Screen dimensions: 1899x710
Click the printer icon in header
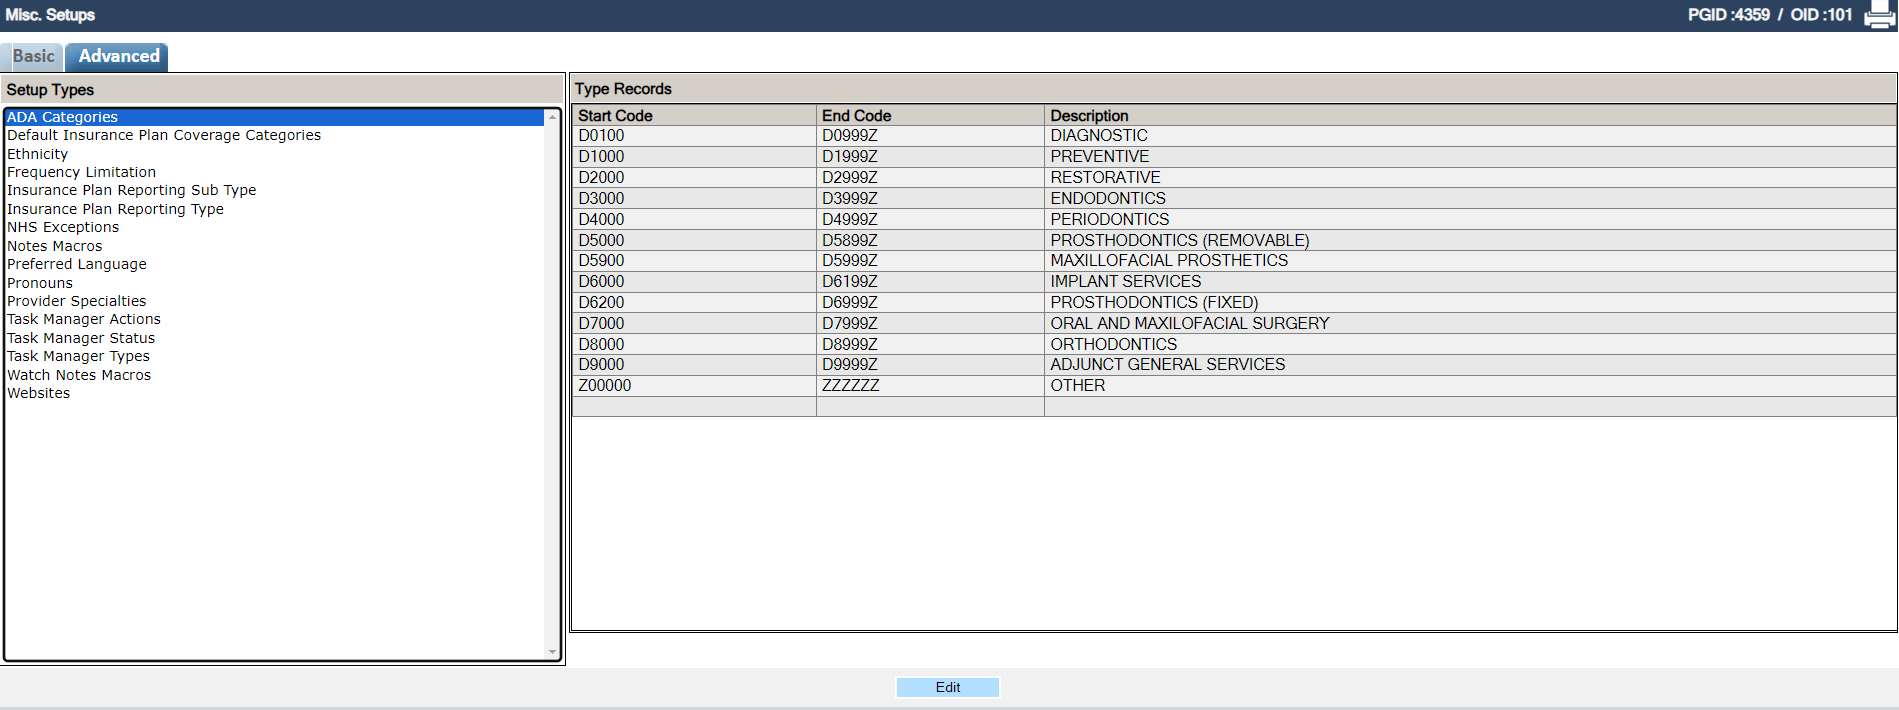(x=1879, y=16)
